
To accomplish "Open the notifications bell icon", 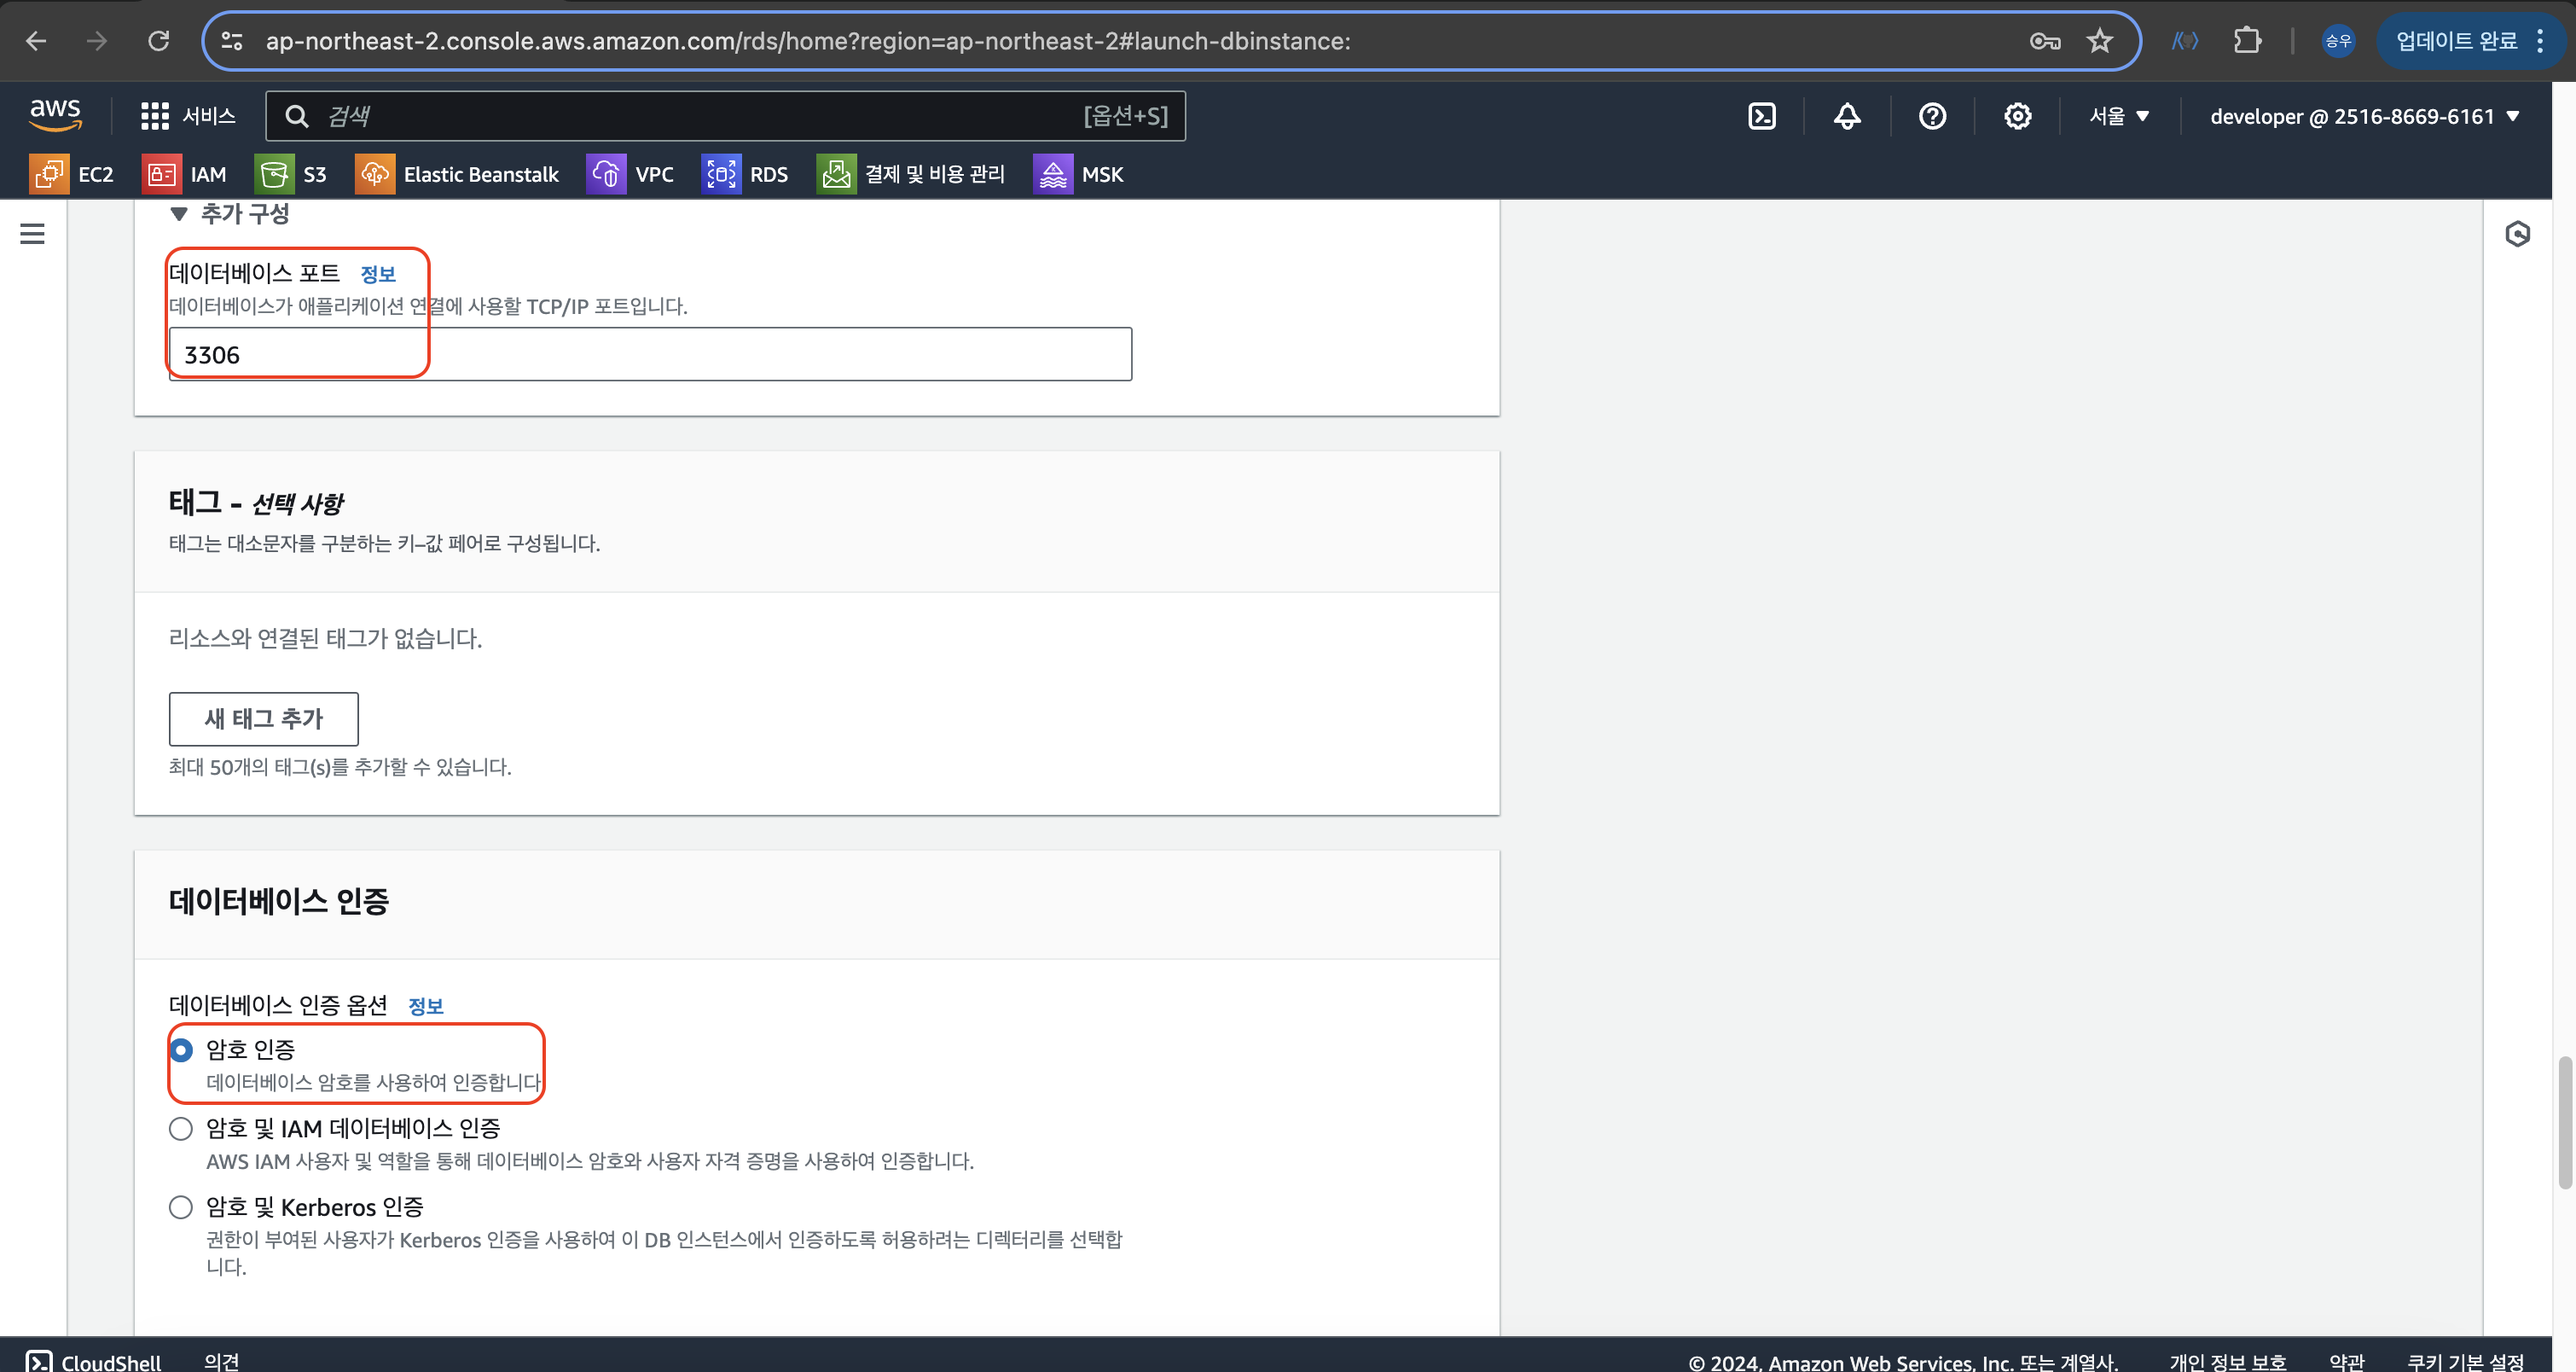I will coord(1846,116).
